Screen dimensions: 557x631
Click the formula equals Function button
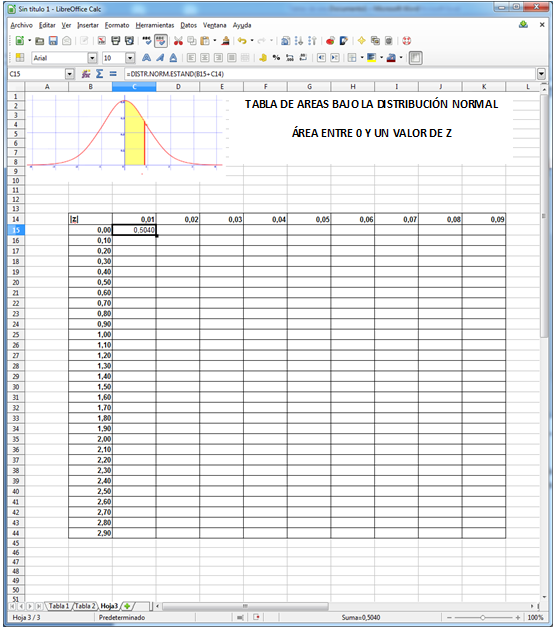coord(113,74)
